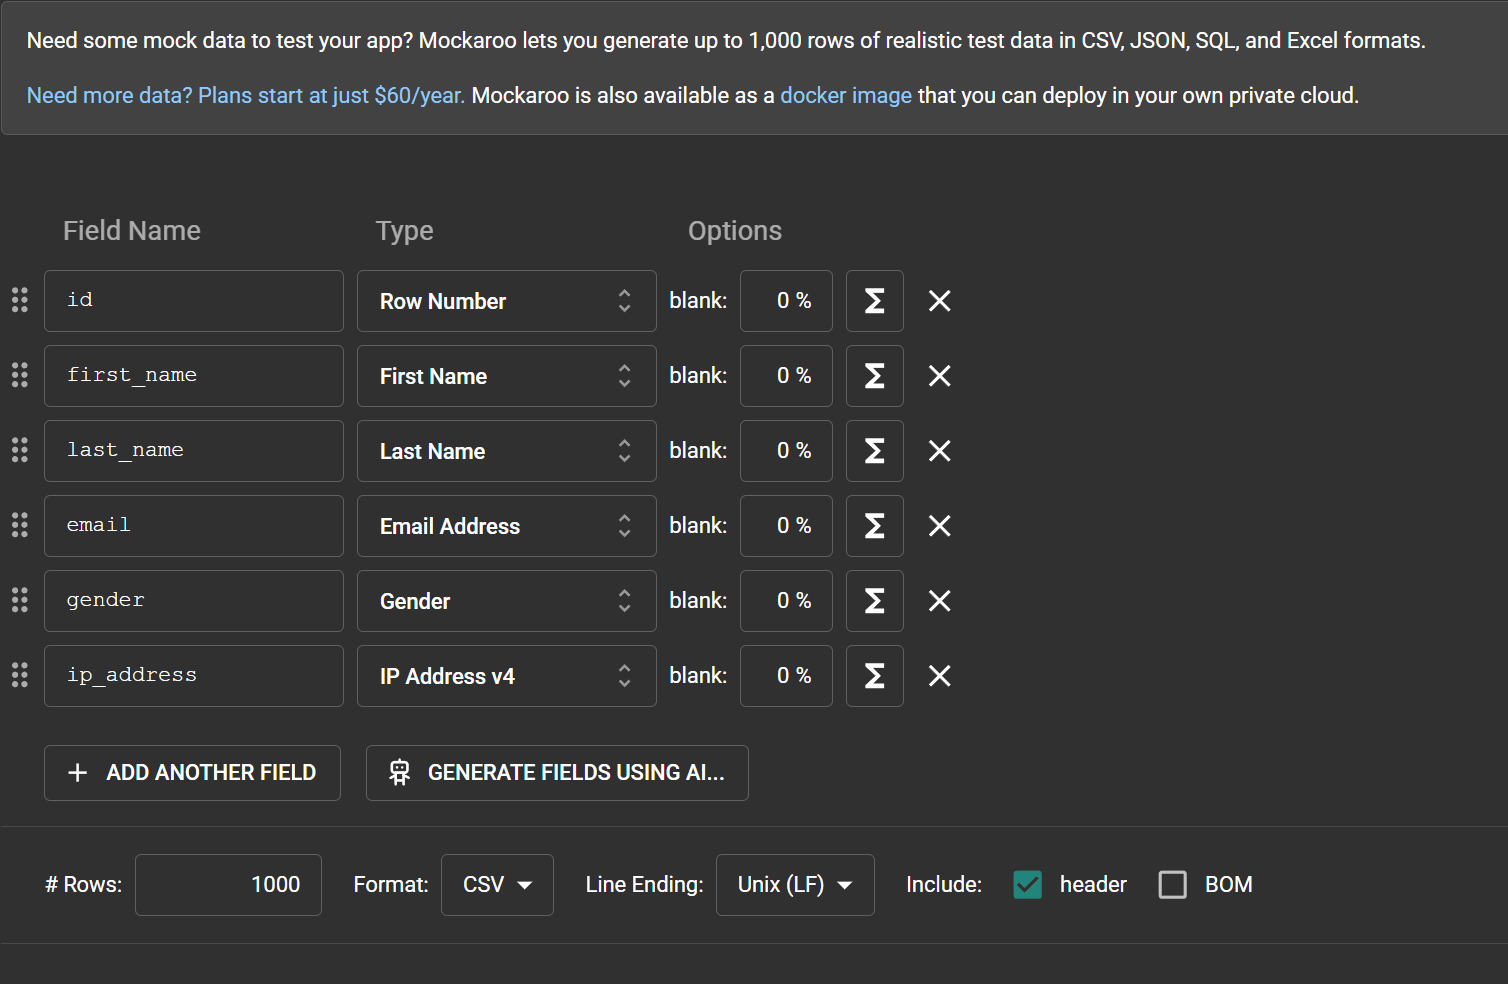The width and height of the screenshot is (1508, 984).
Task: Follow the Plans start at $60/year link
Action: click(x=245, y=96)
